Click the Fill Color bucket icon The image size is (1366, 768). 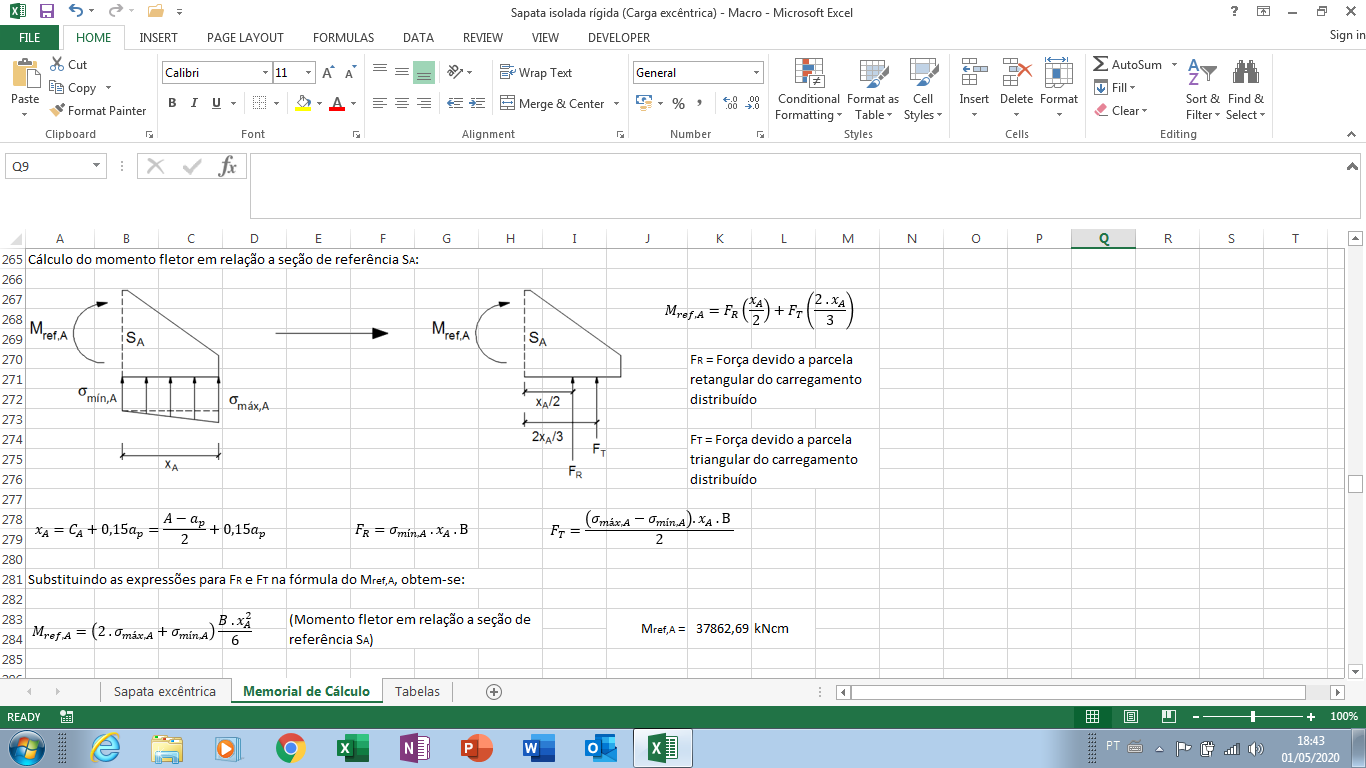304,103
